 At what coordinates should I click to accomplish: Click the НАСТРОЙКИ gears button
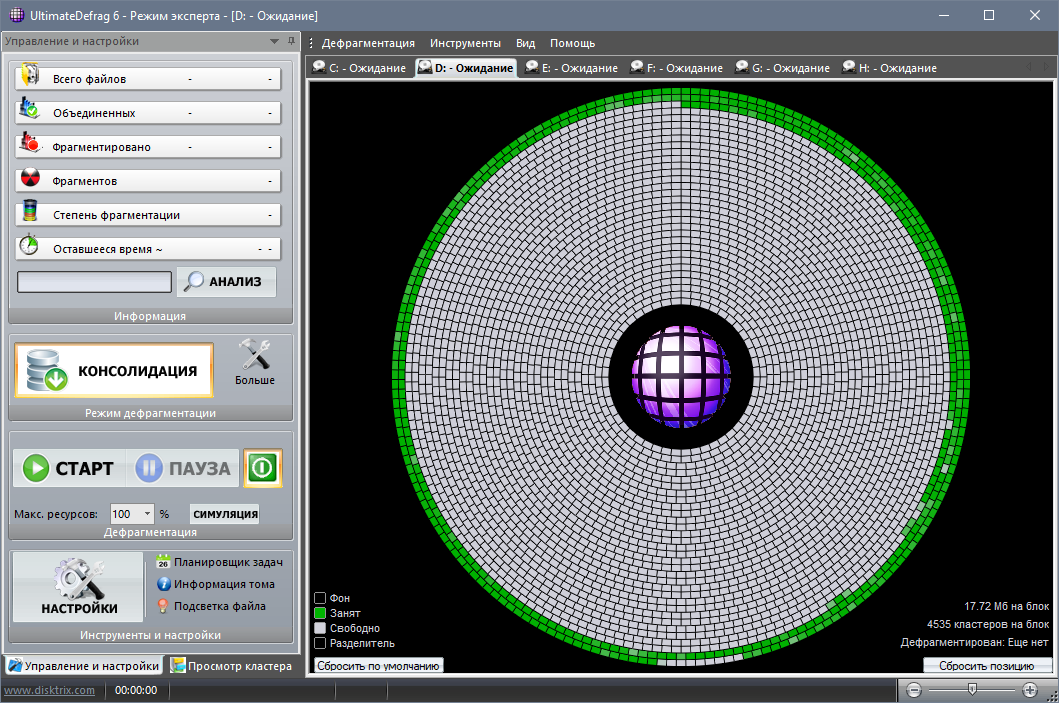coord(78,587)
